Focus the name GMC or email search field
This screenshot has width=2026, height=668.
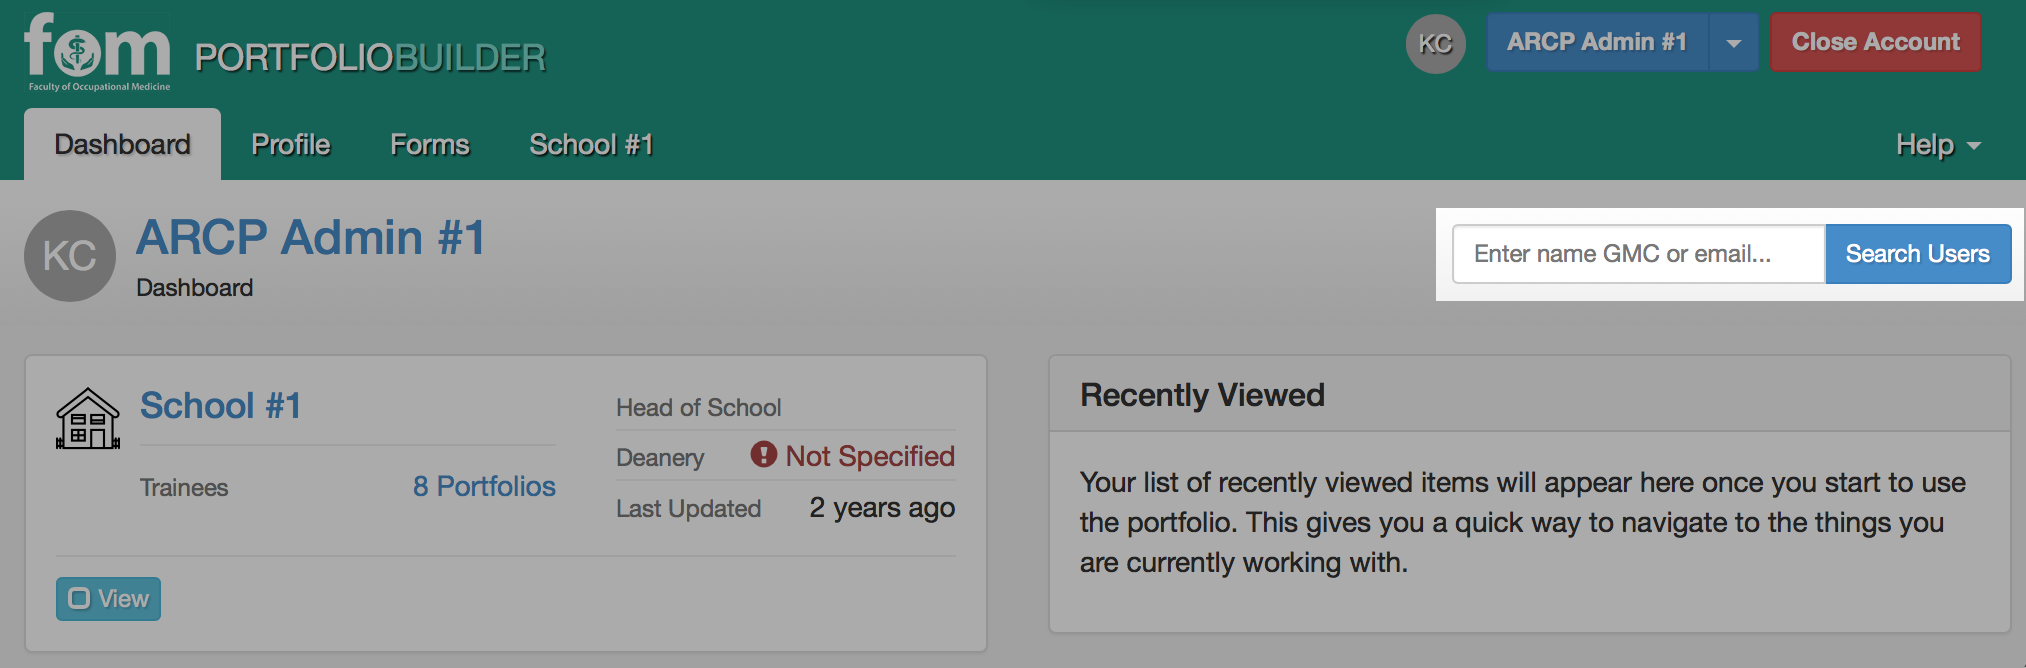[1639, 254]
